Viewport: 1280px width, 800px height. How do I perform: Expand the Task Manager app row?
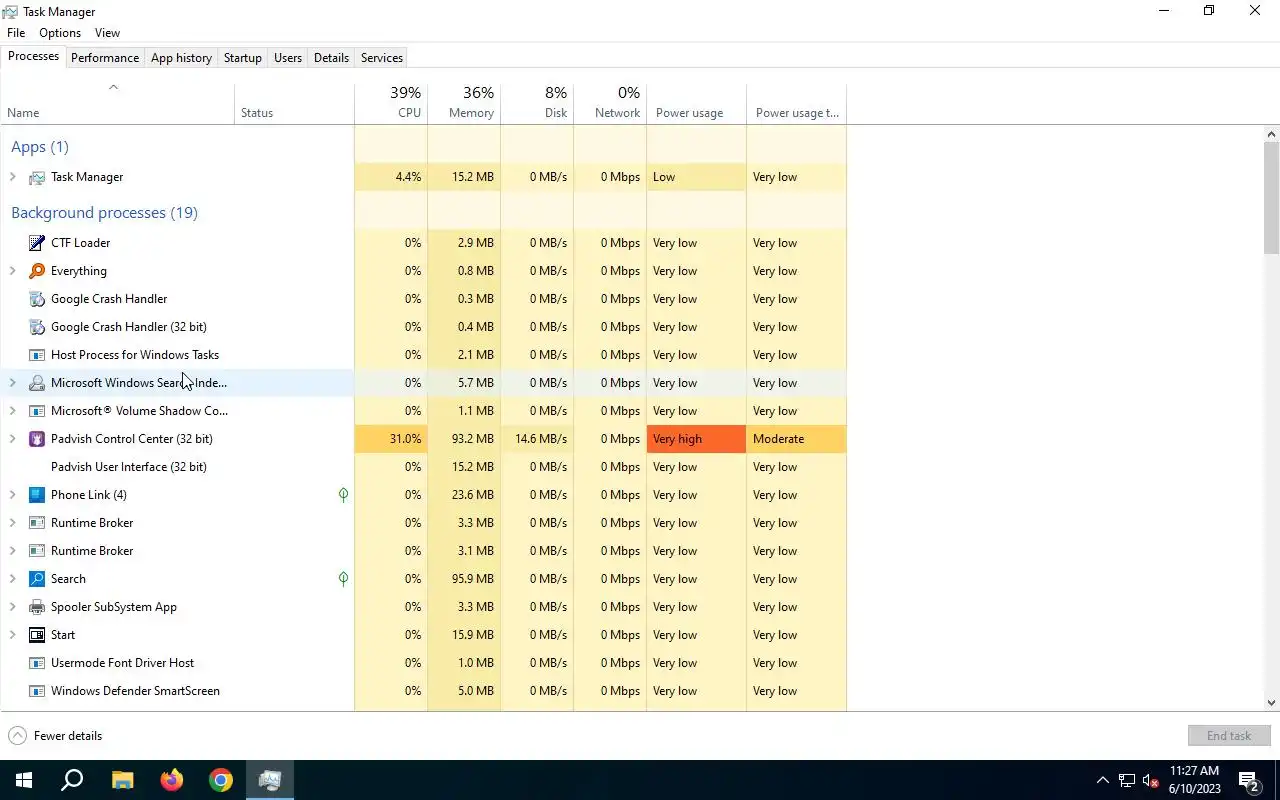[x=12, y=177]
